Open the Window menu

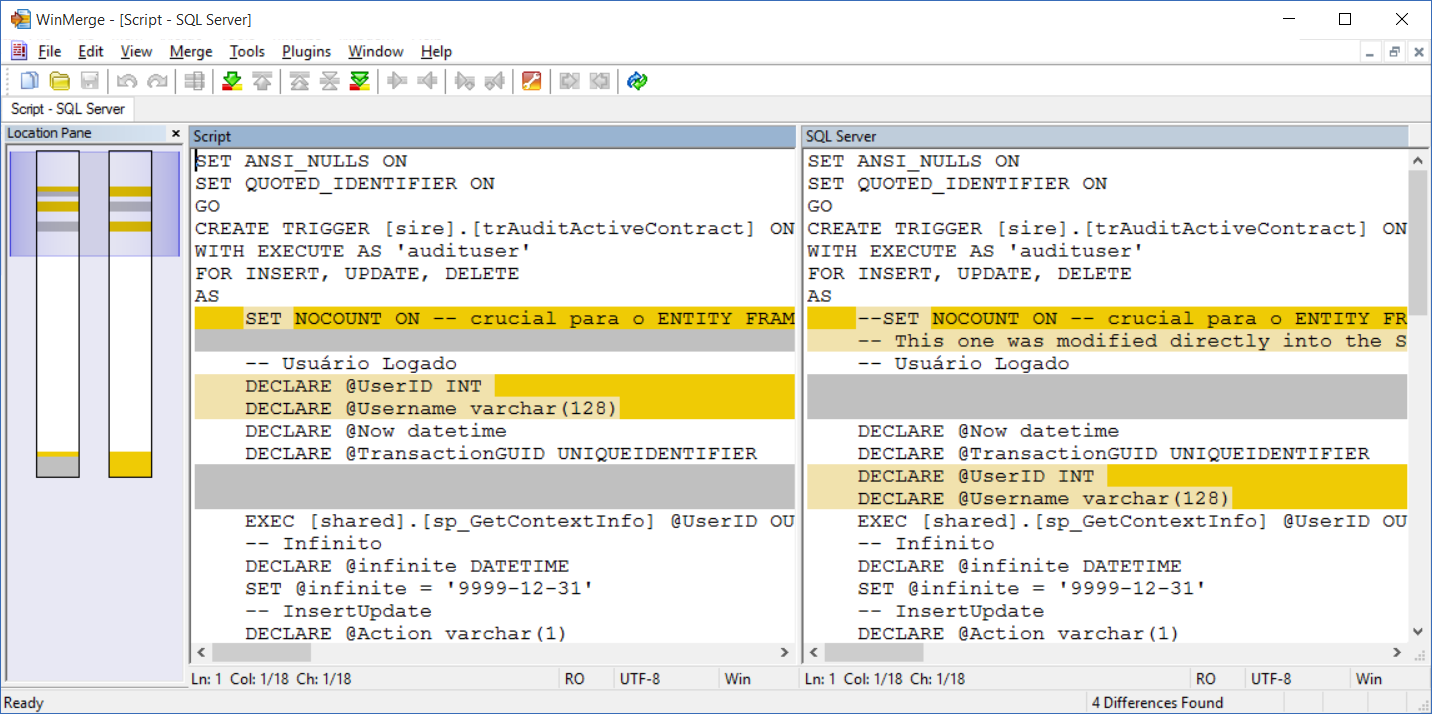coord(376,51)
